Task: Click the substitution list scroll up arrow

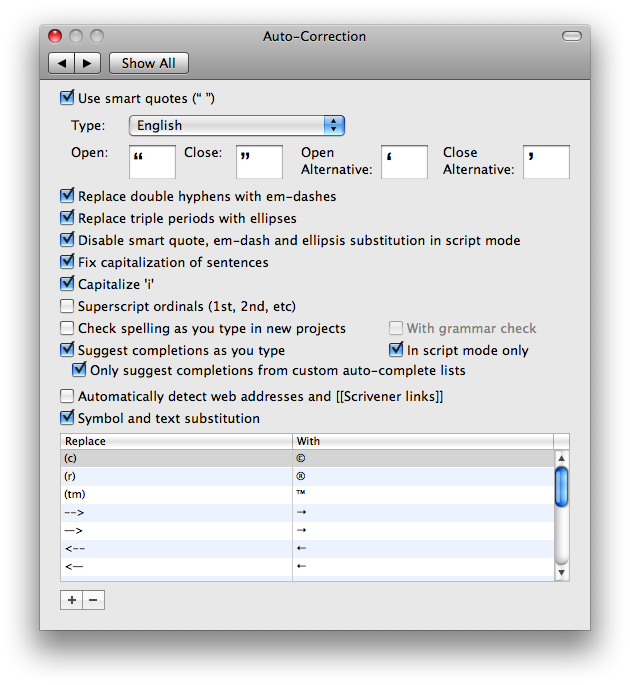Action: pos(561,459)
